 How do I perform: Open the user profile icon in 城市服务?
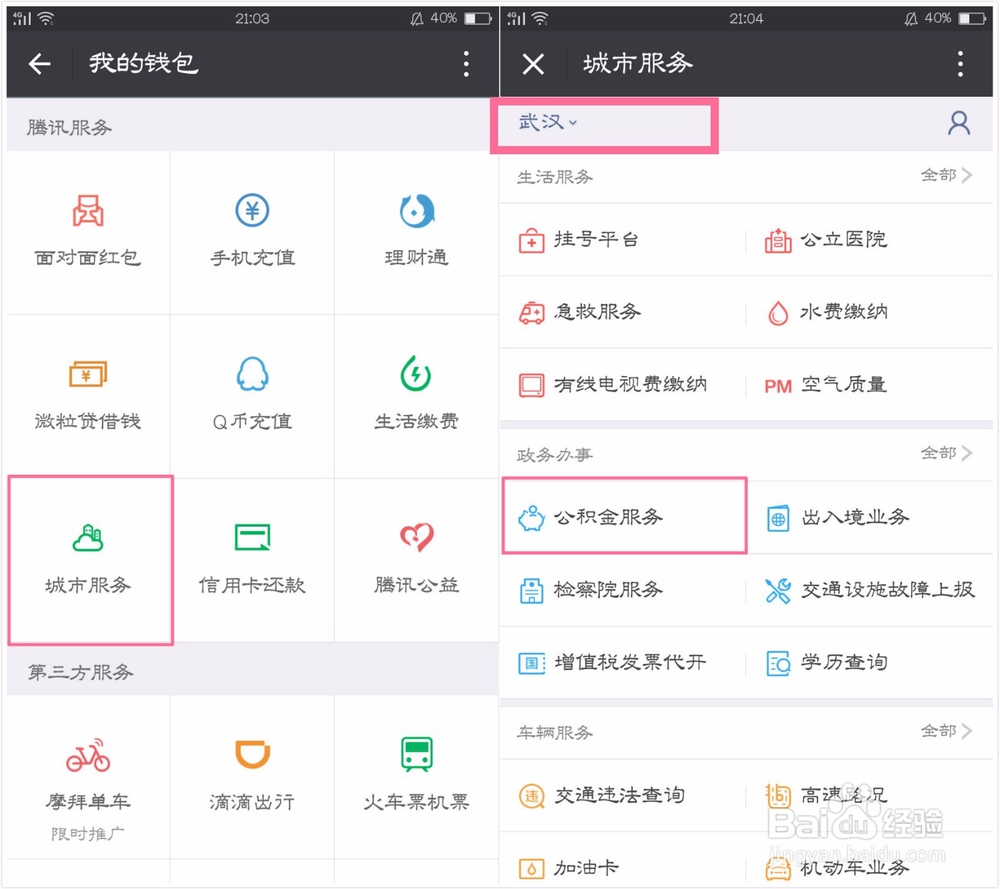click(x=959, y=123)
